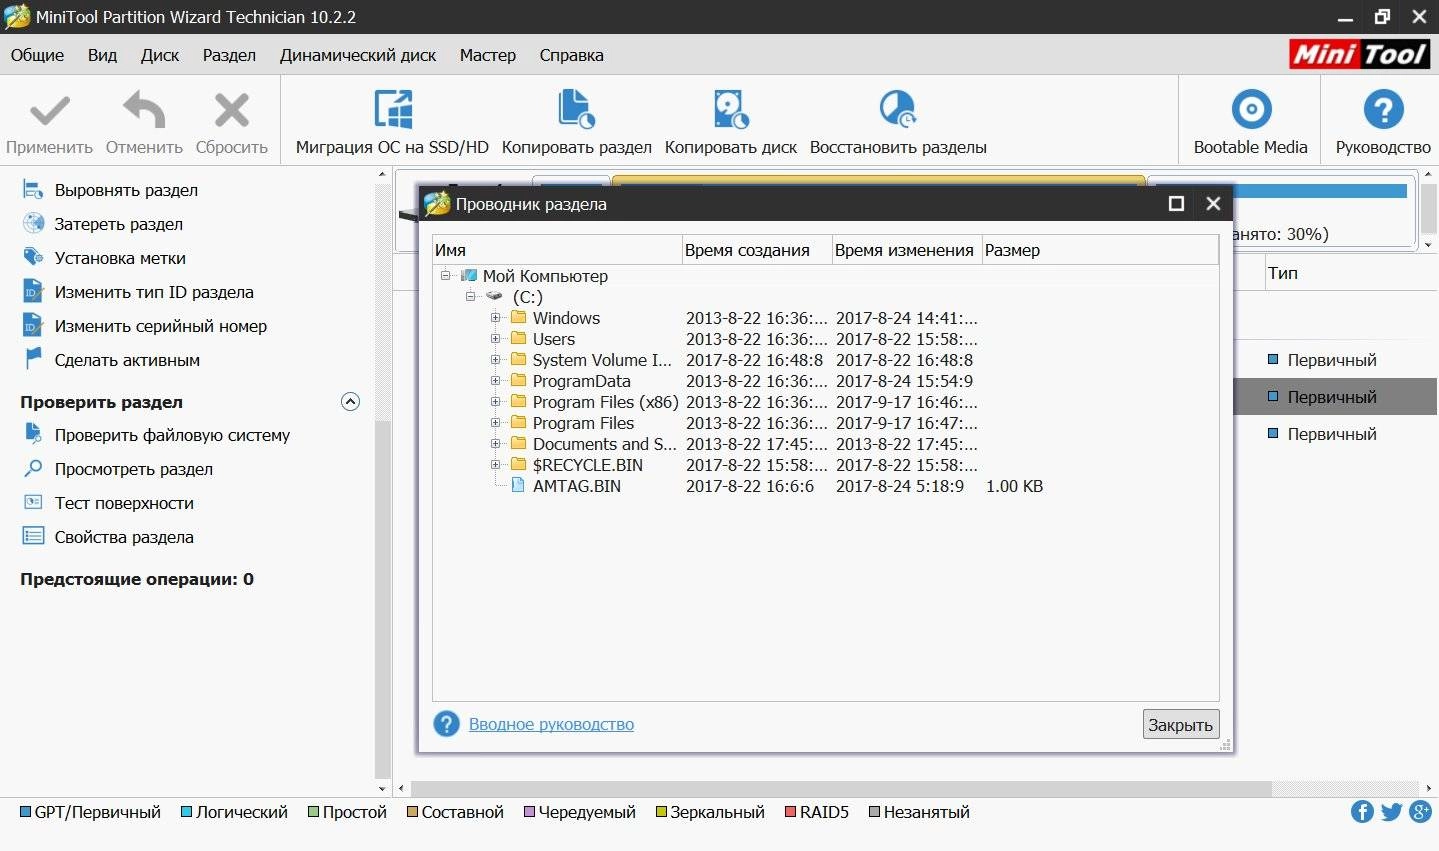The width and height of the screenshot is (1439, 851).
Task: Select the highlighted Первичный row
Action: tap(1336, 397)
